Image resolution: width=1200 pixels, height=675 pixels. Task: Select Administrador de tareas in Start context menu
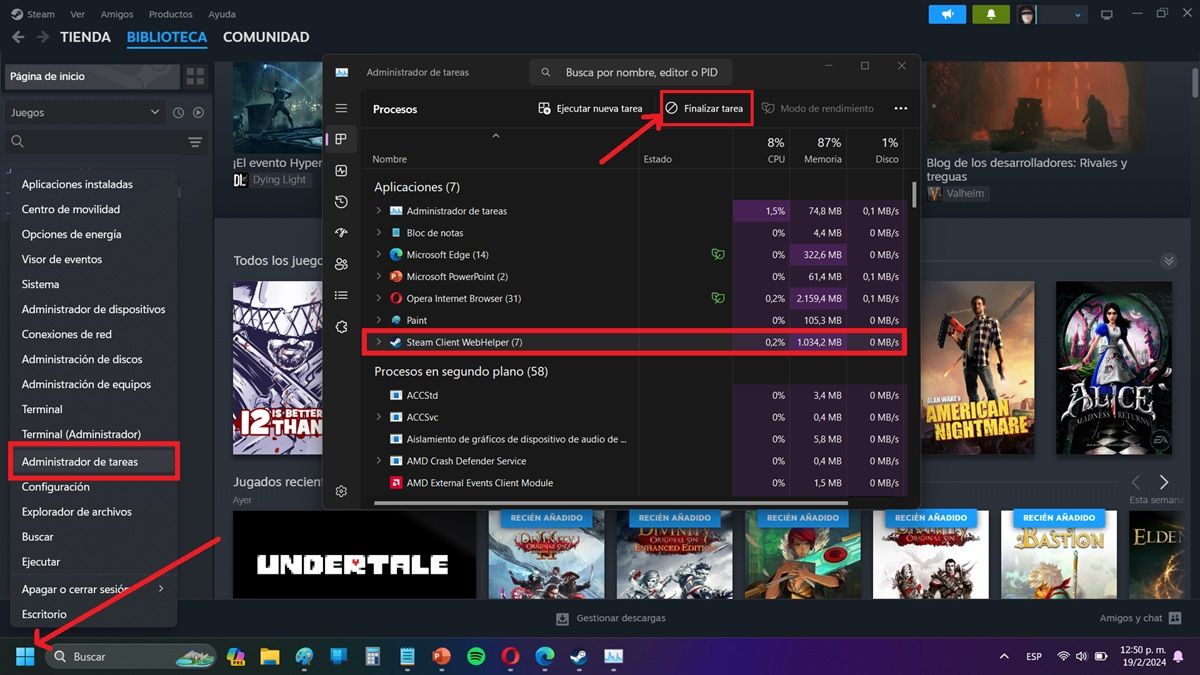pyautogui.click(x=92, y=462)
